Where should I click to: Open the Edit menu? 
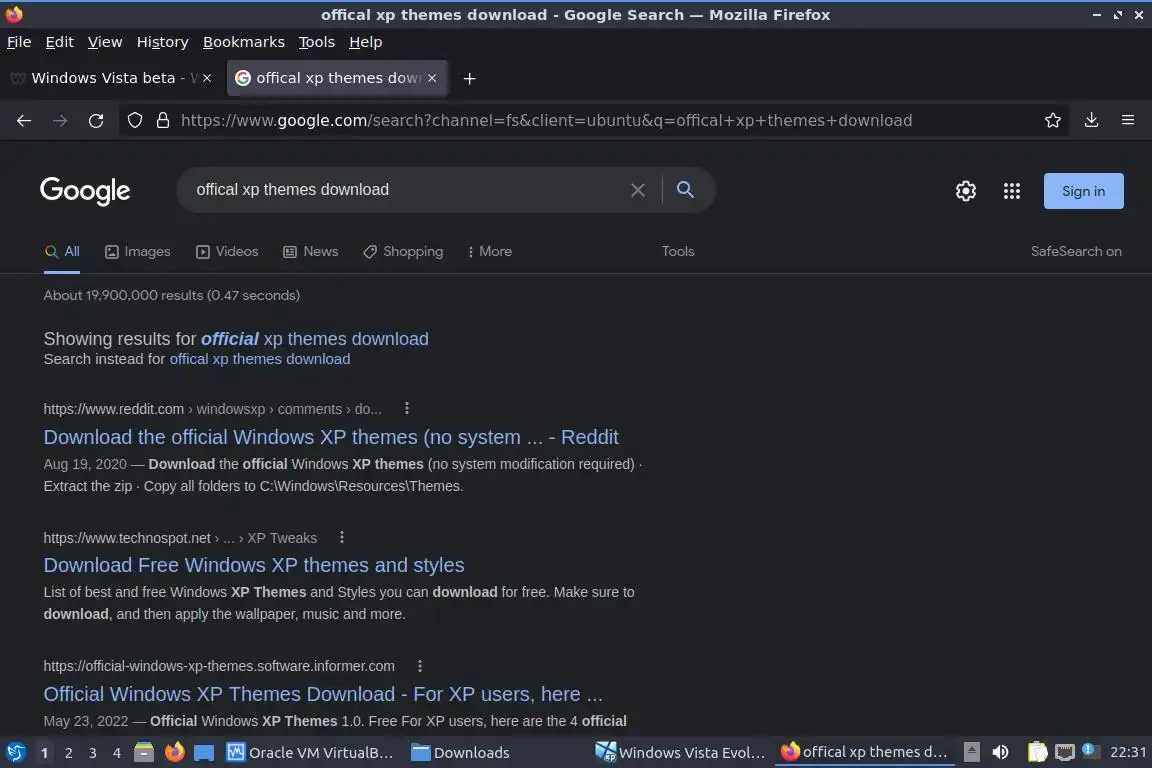tap(60, 43)
